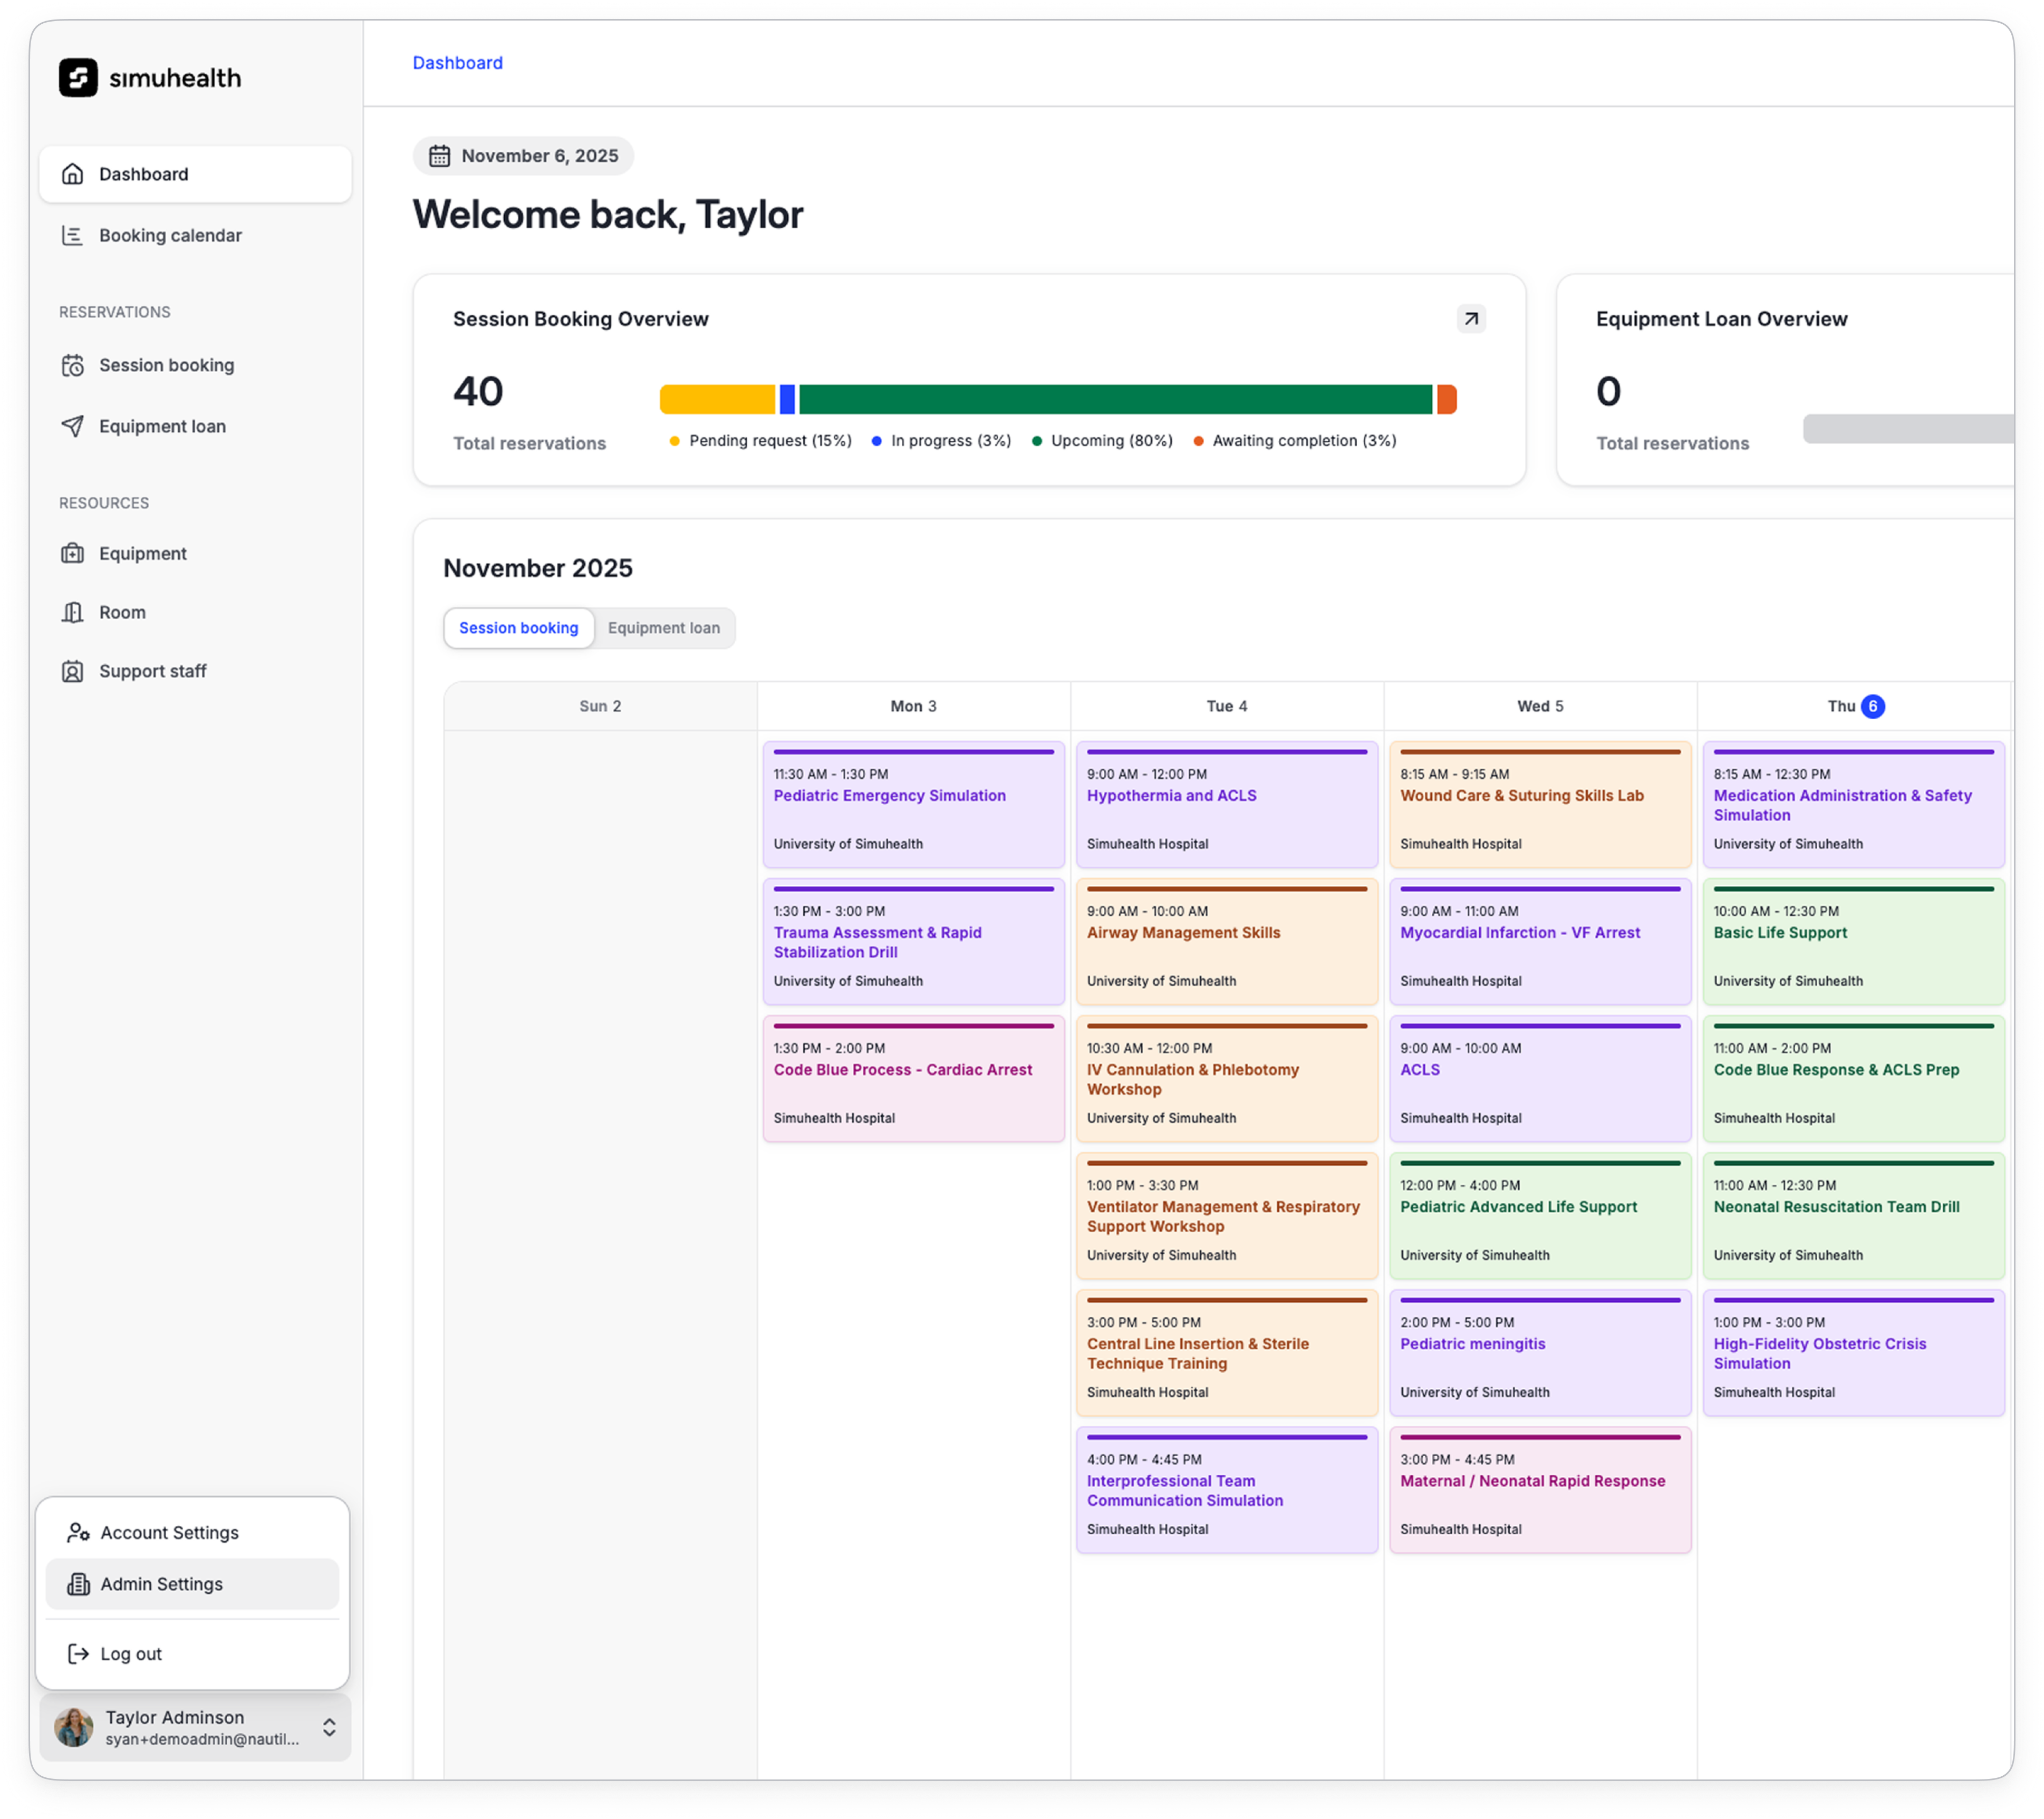Click the Session booking calendar-clock icon
2044x1819 pixels.
click(72, 365)
